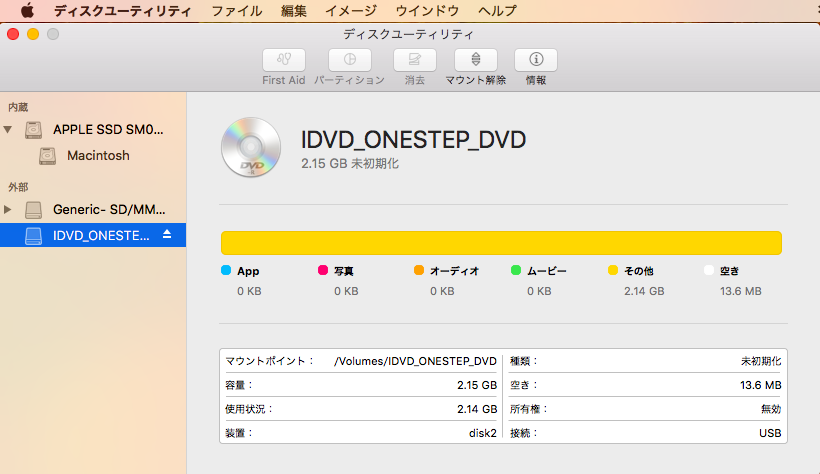The image size is (820, 474).
Task: Close the ディスクユーティリティ window
Action: coord(13,35)
